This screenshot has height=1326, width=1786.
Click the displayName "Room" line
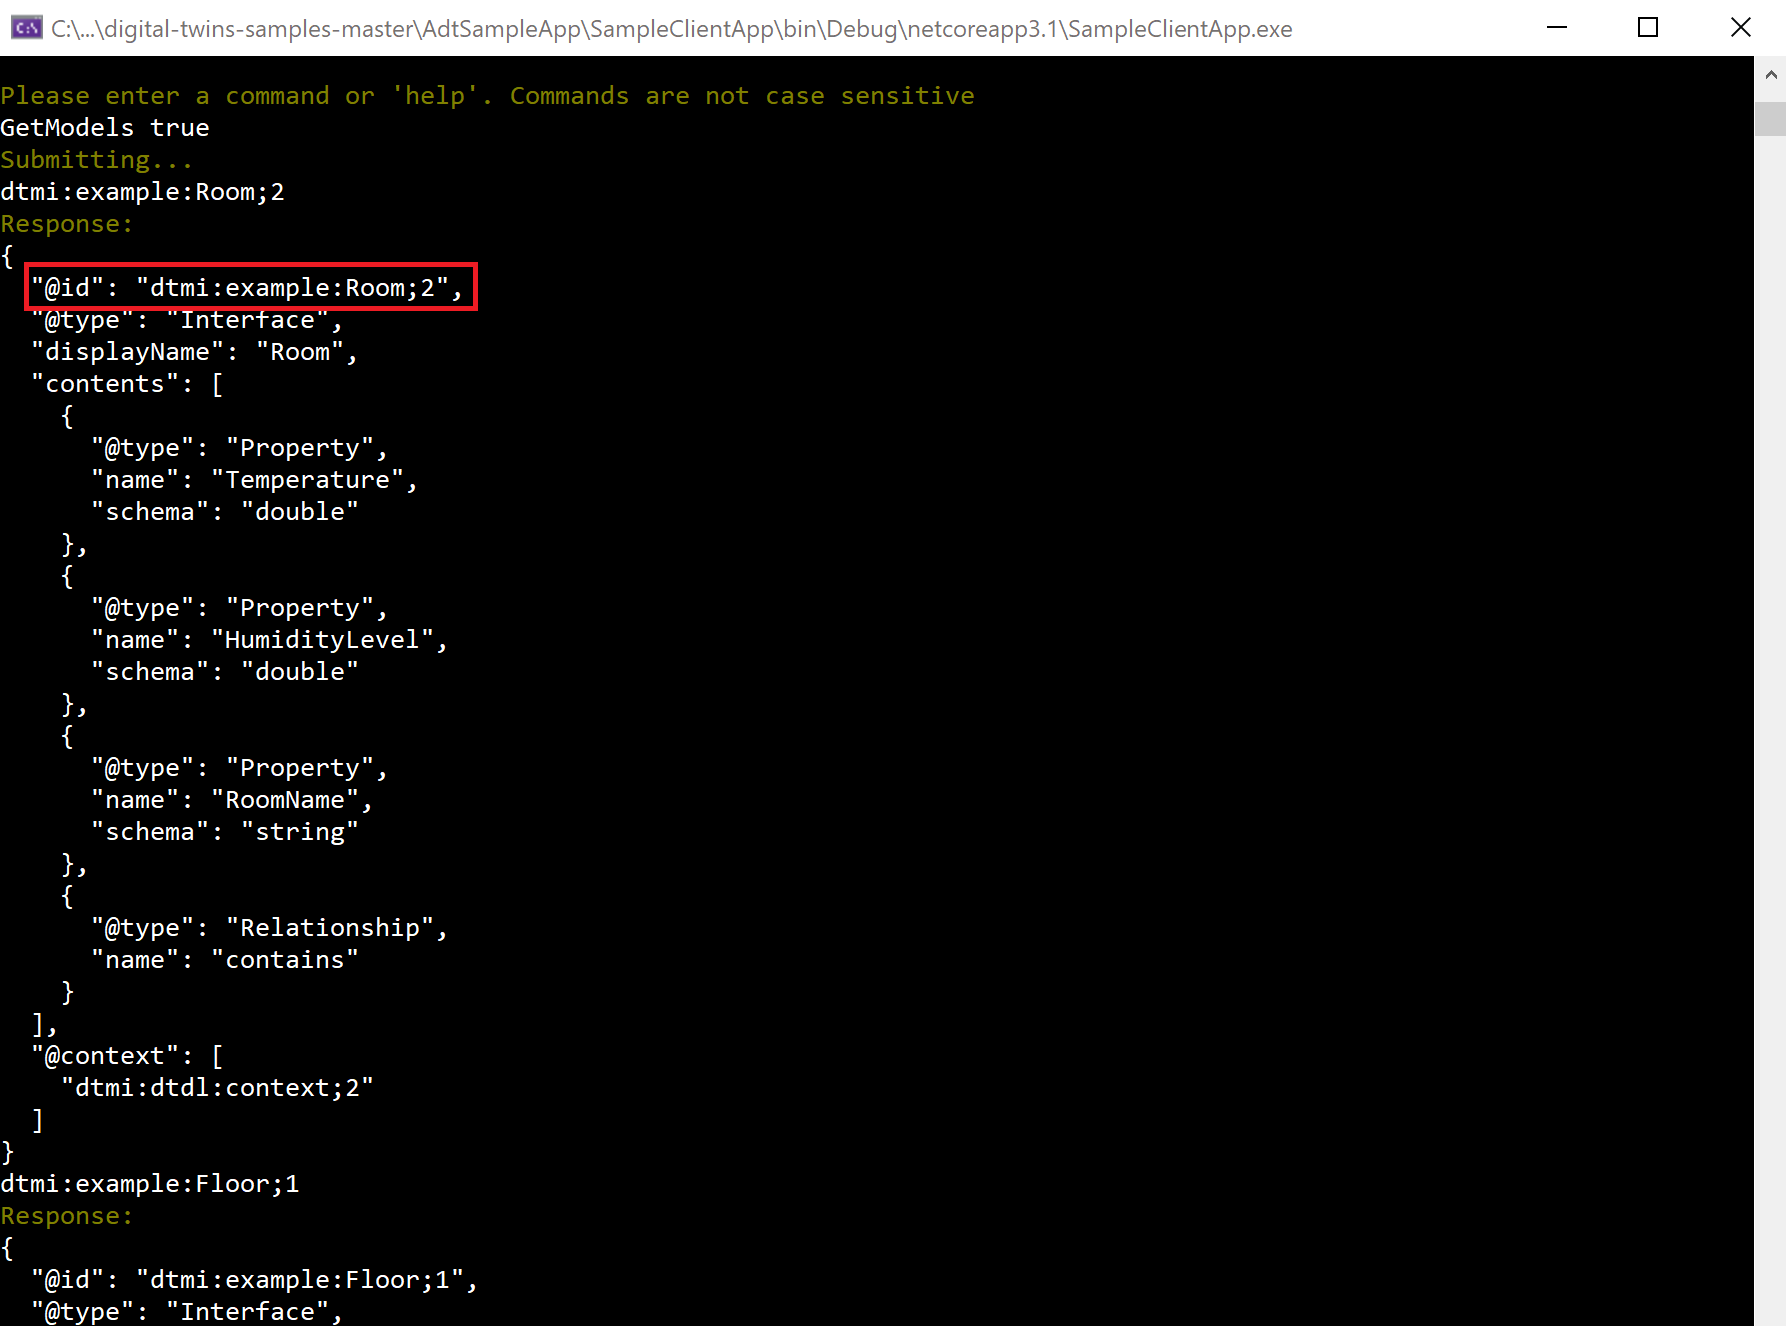194,352
